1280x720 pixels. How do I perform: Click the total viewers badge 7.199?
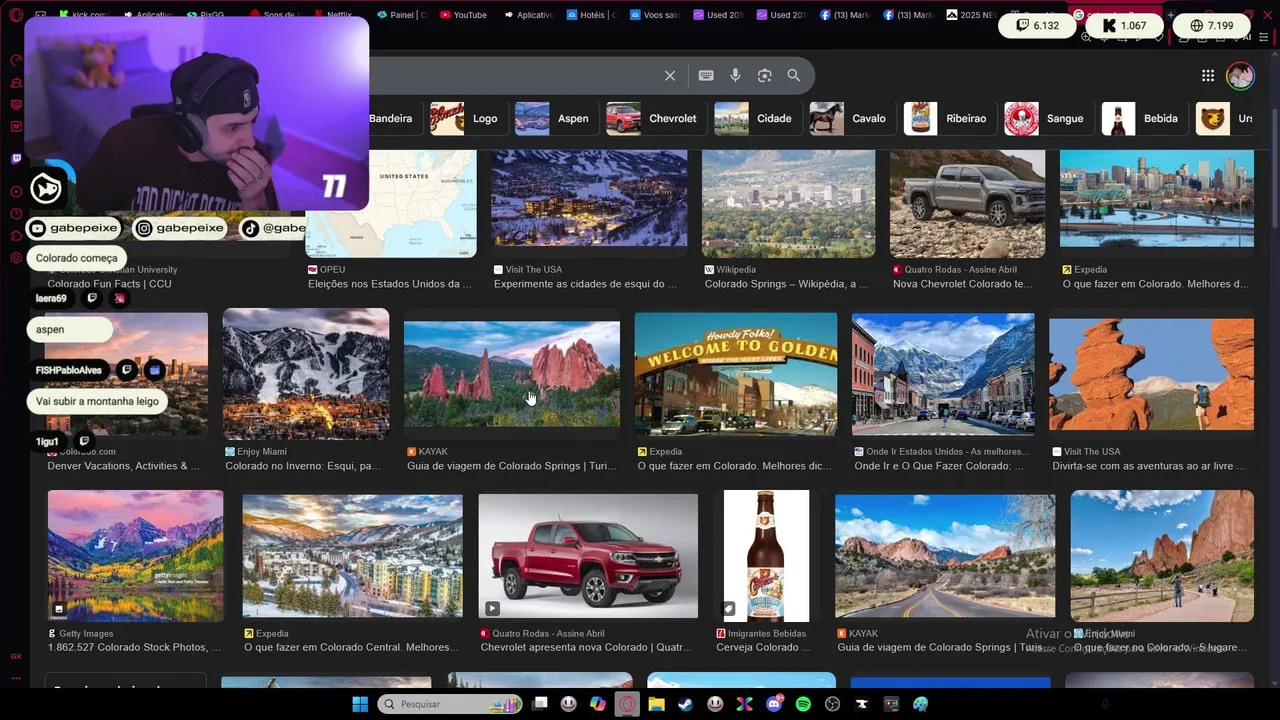click(1211, 26)
